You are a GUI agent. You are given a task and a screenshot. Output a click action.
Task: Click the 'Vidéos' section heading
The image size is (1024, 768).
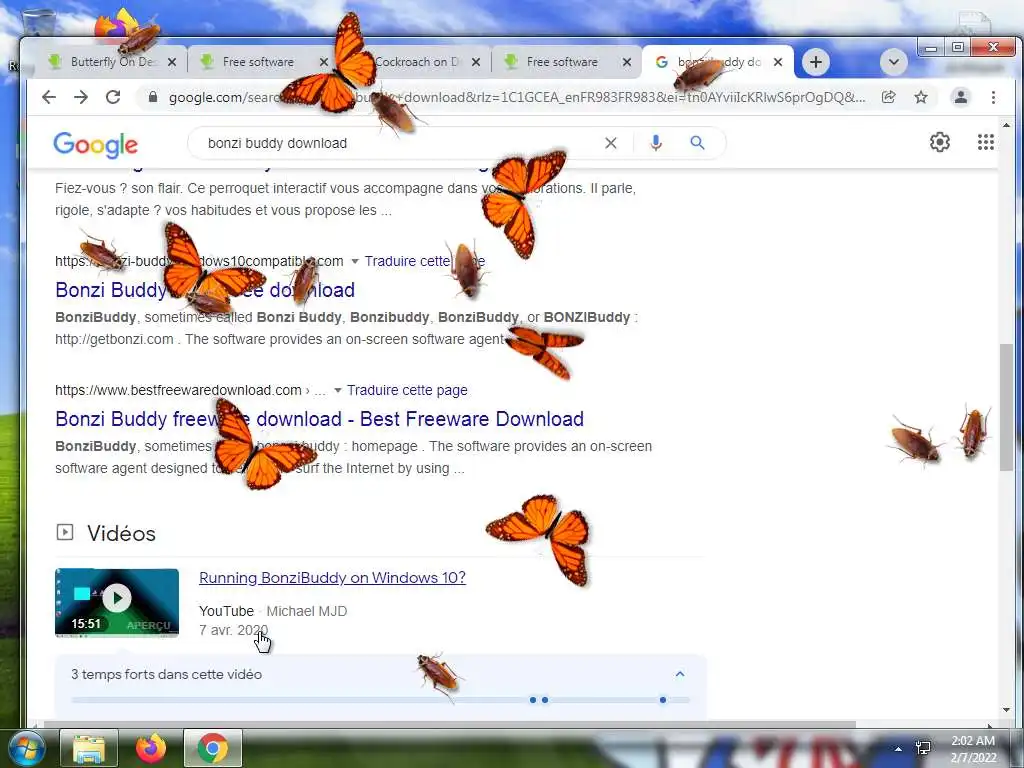click(121, 533)
